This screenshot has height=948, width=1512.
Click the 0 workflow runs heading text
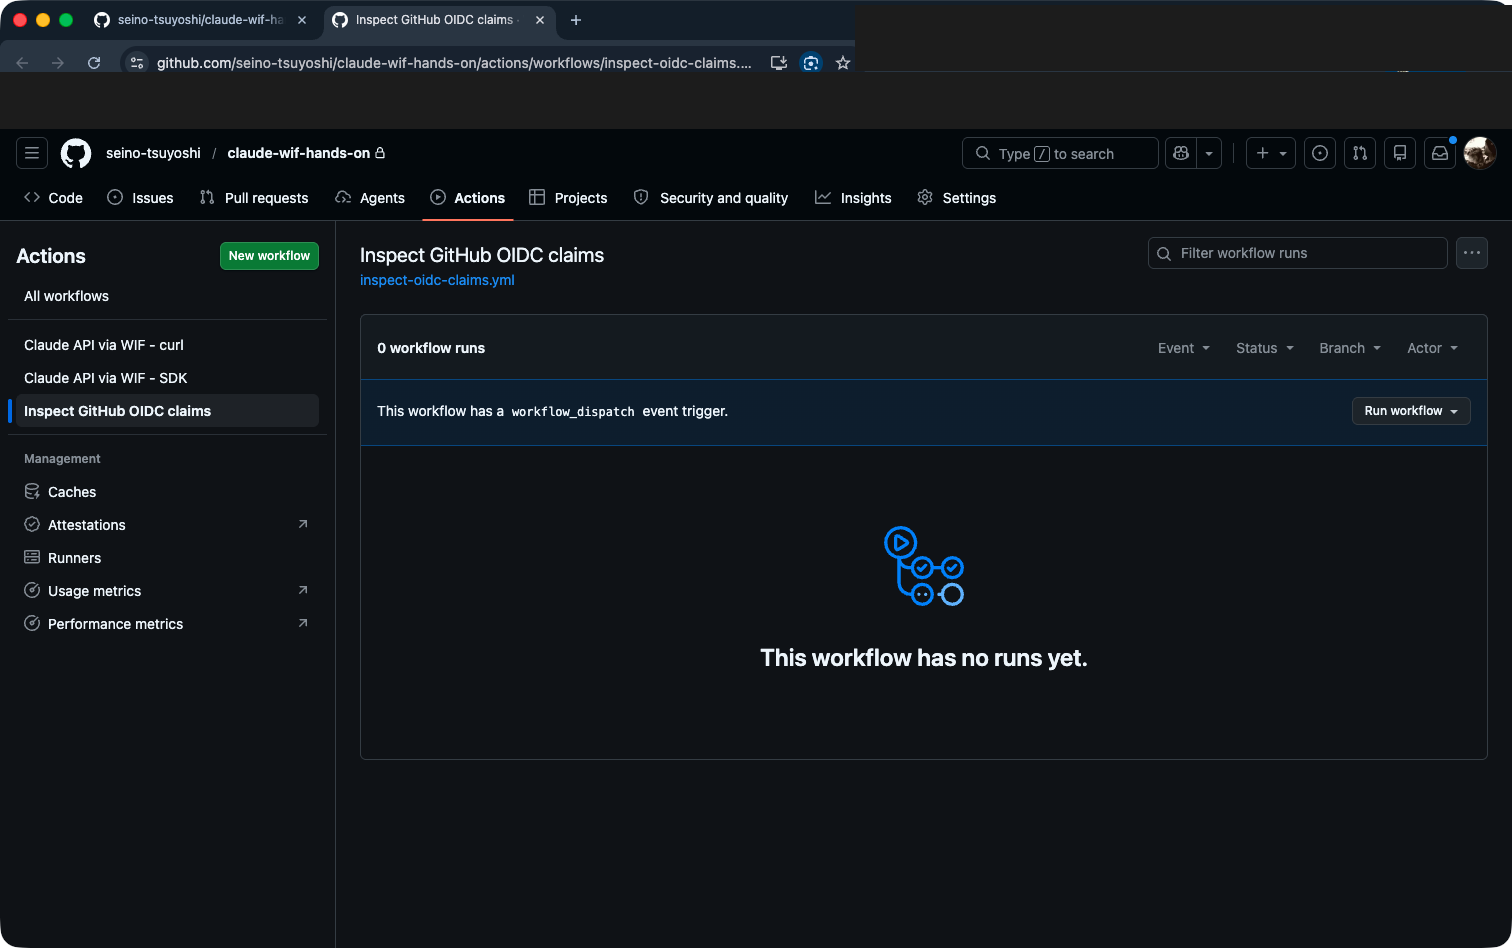point(431,348)
